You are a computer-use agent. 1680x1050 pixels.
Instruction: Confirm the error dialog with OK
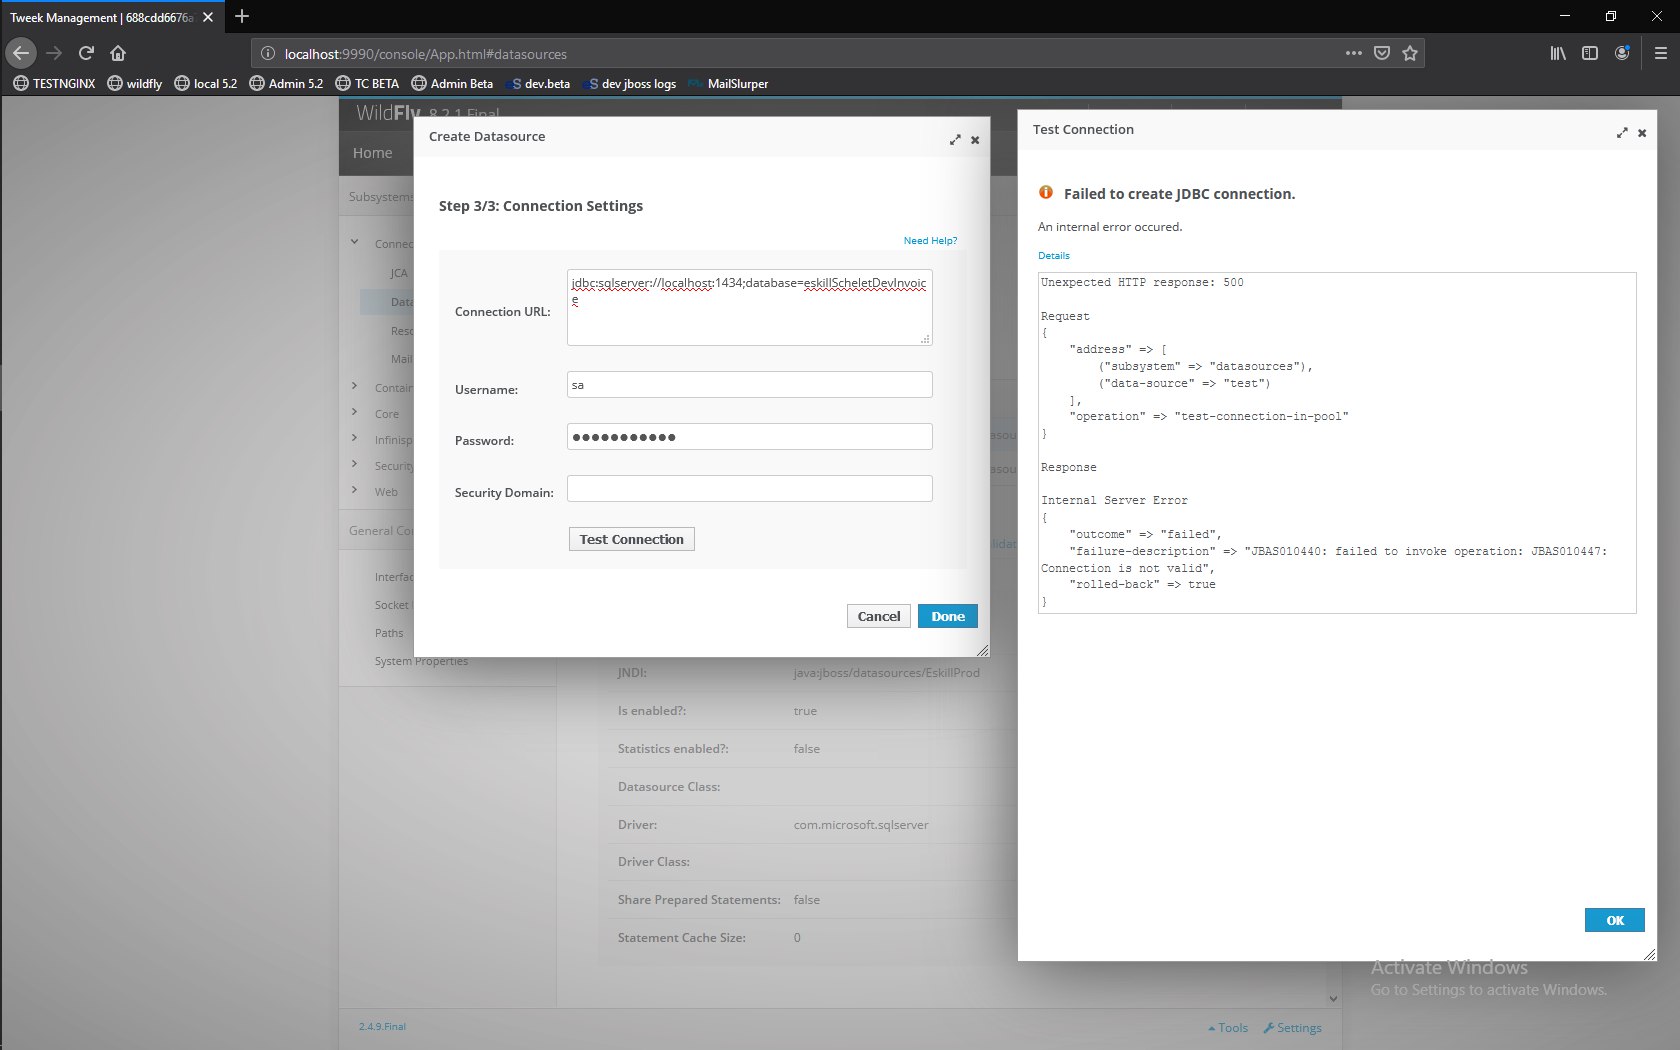pos(1615,920)
